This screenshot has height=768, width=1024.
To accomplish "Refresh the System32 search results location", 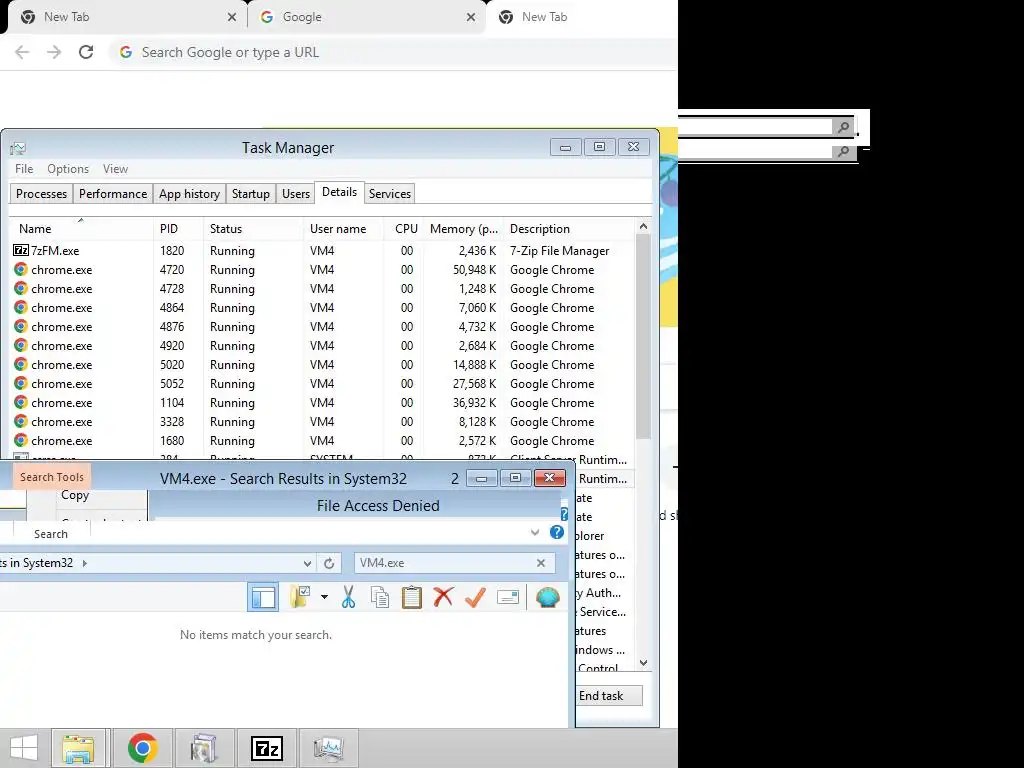I will pos(329,563).
